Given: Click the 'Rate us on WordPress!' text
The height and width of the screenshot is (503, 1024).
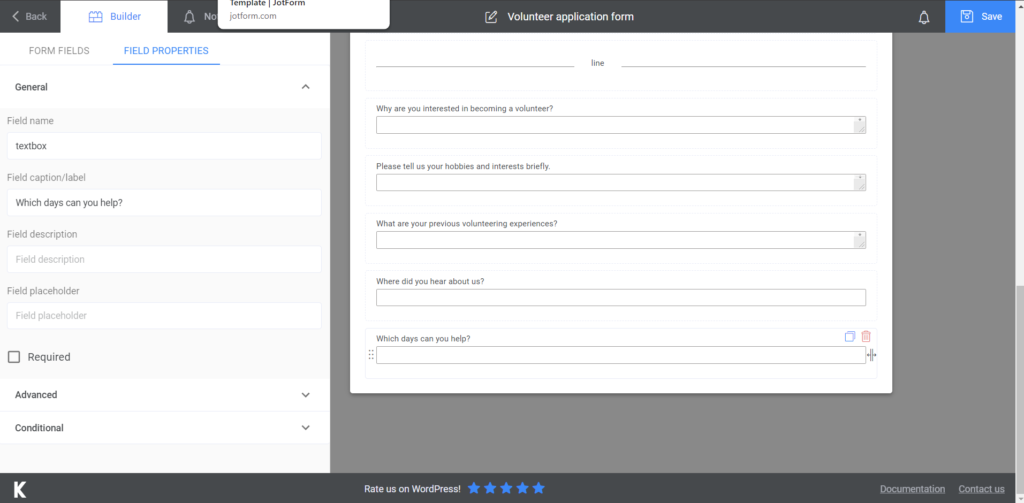Looking at the screenshot, I should coord(412,489).
